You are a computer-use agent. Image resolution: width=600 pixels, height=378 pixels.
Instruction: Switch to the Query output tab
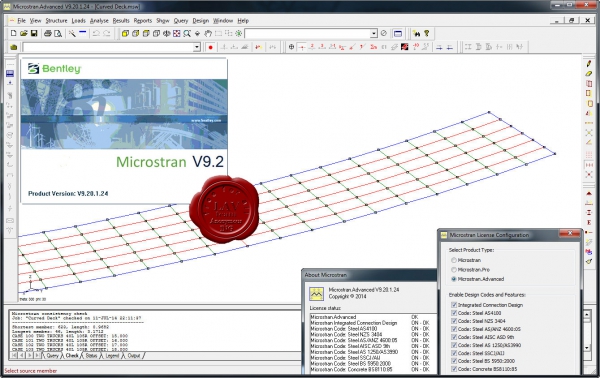coord(52,356)
